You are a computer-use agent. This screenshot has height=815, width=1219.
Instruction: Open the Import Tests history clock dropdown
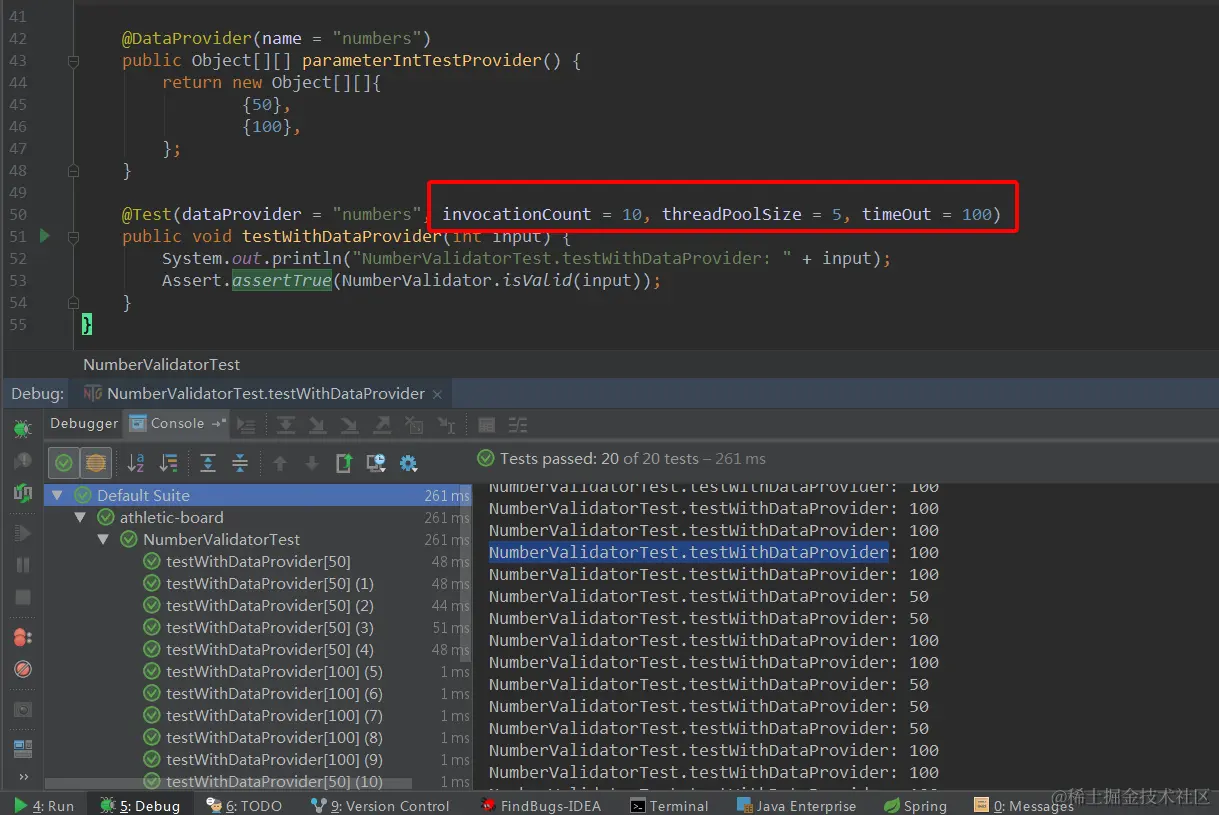[376, 463]
